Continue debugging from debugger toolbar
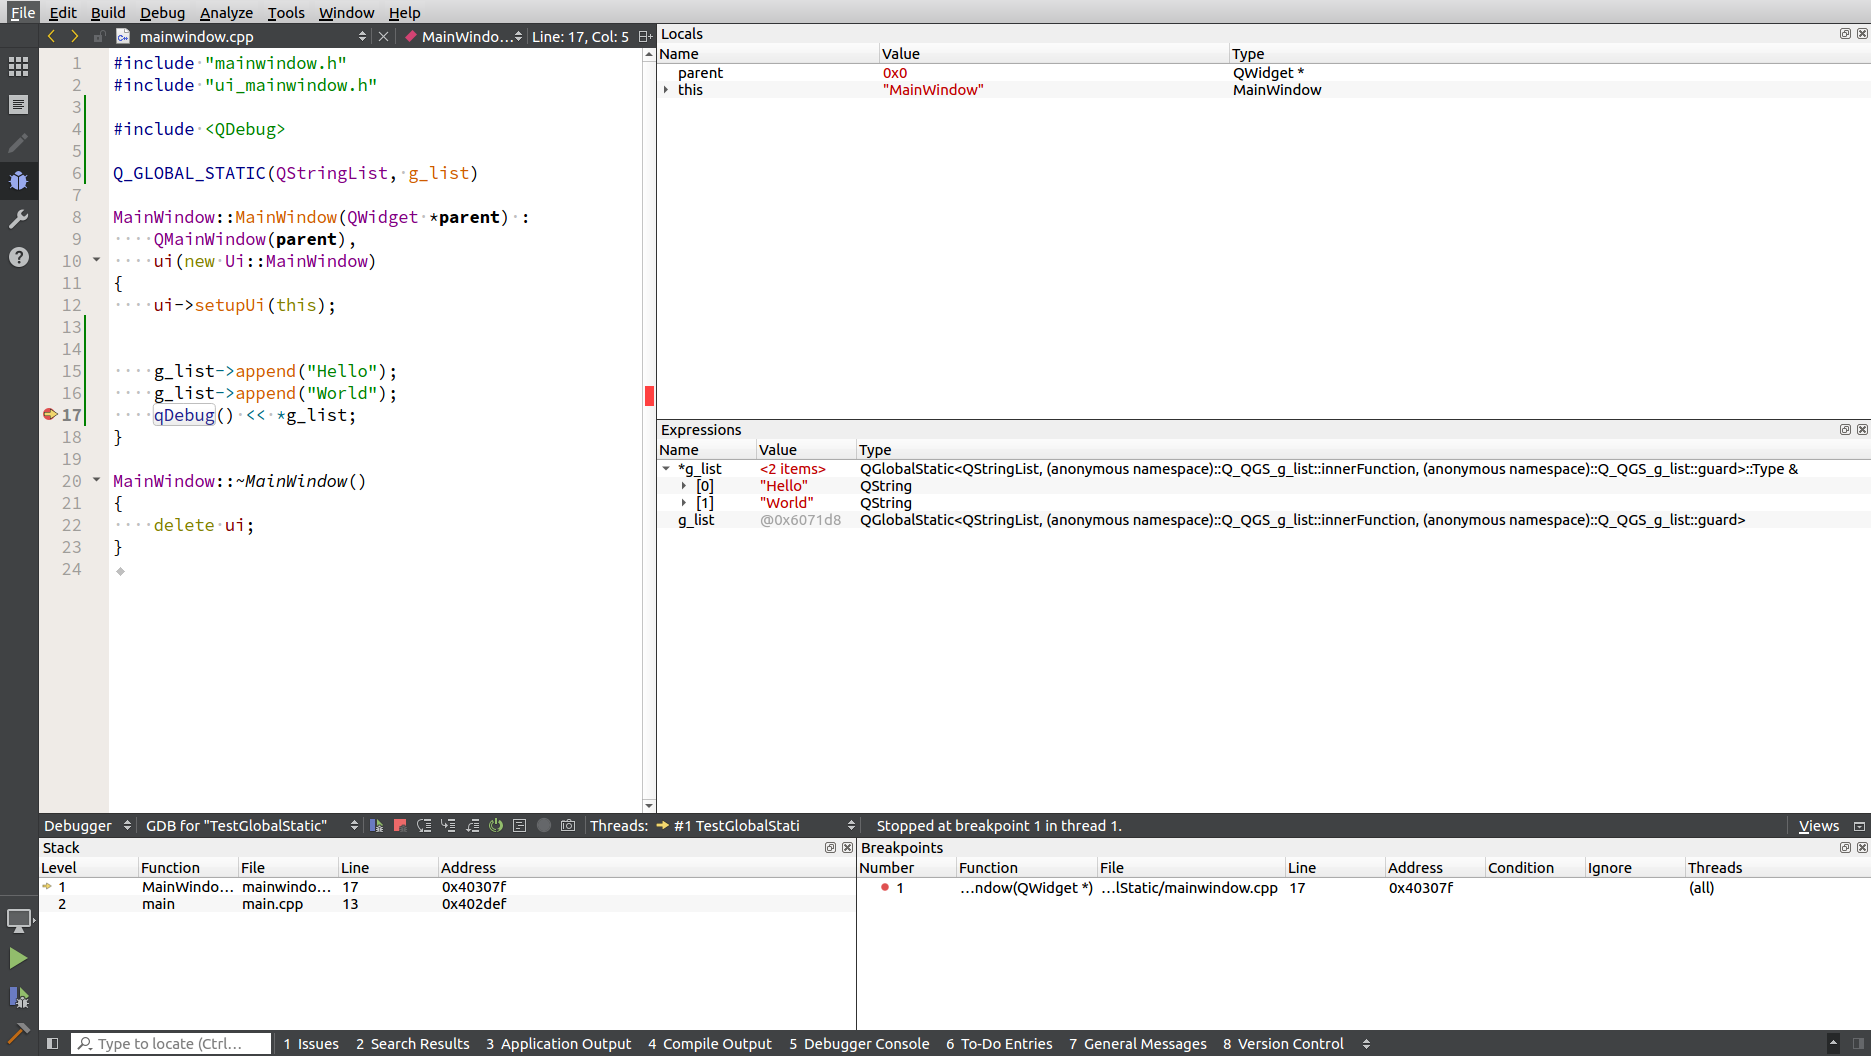Screen dimensions: 1871x1056 [x=376, y=825]
